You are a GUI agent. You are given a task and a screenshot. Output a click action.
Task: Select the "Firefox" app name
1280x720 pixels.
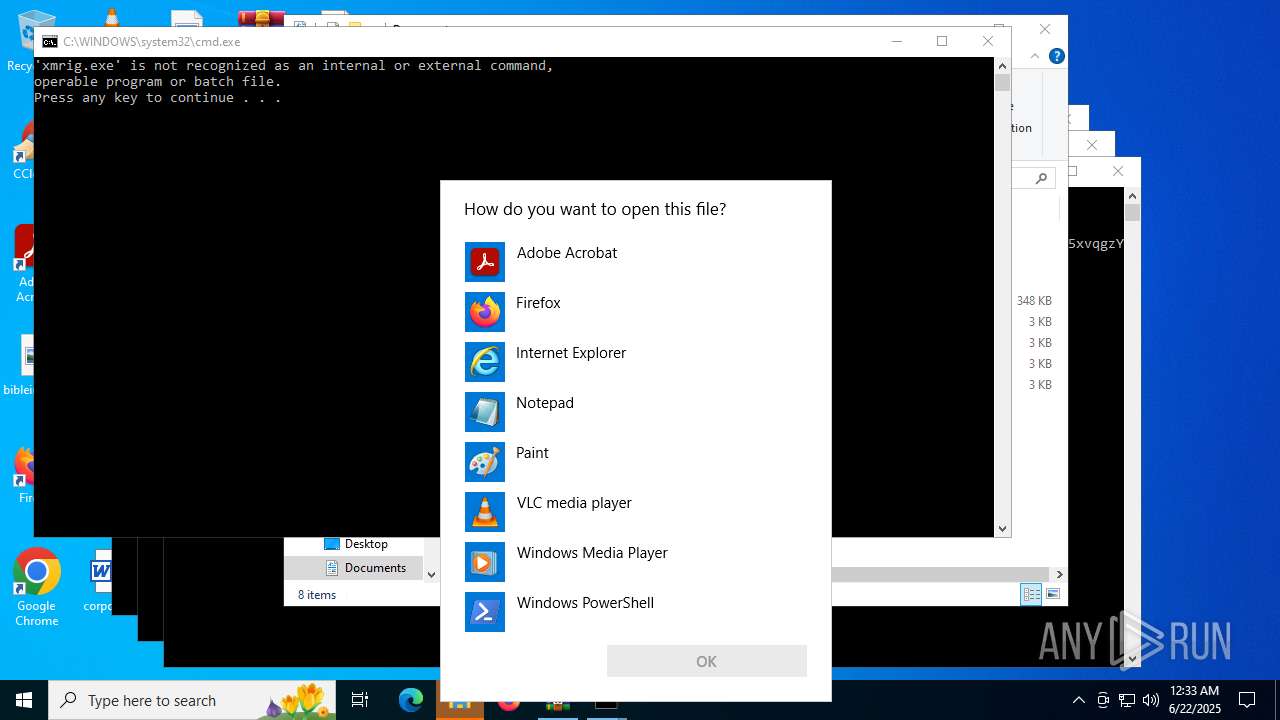[x=538, y=303]
